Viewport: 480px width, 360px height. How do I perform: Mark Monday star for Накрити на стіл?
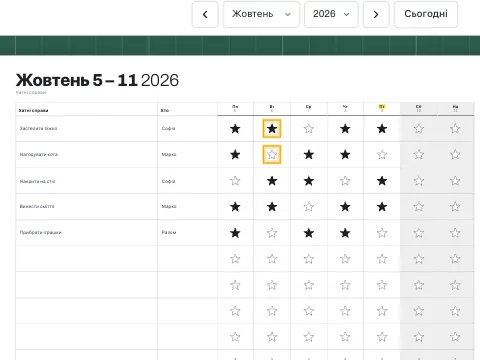(x=235, y=181)
